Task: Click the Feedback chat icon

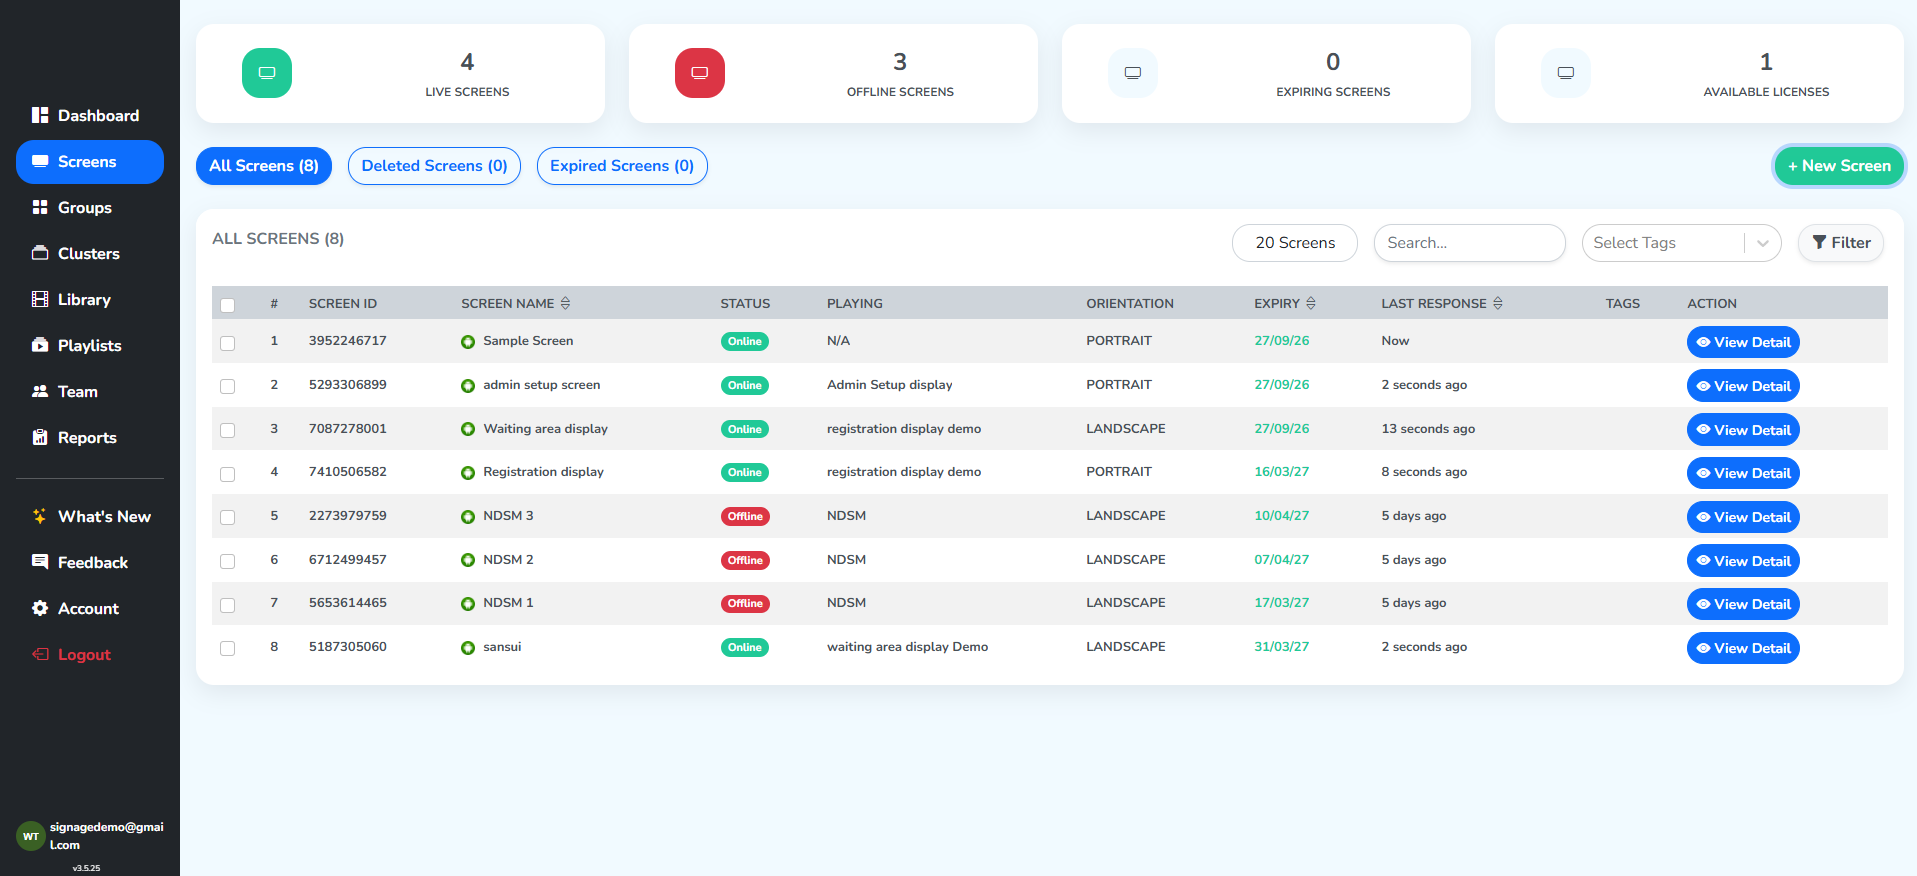Action: (40, 562)
